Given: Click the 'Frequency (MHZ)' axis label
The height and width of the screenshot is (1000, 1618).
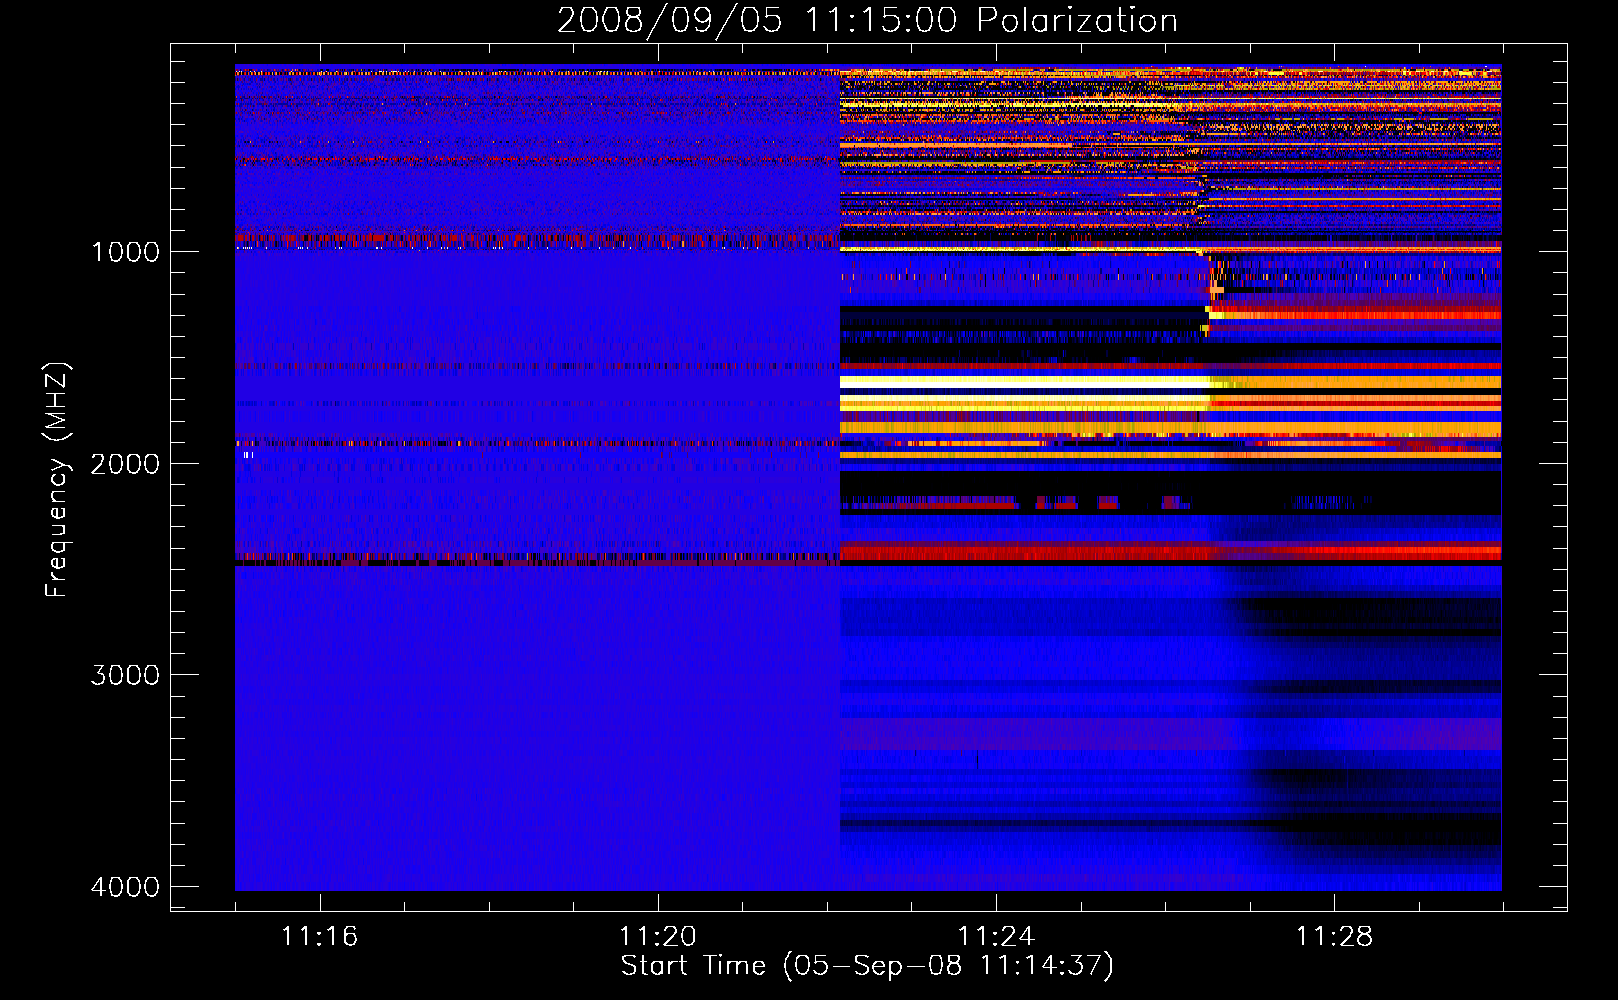Looking at the screenshot, I should point(58,480).
